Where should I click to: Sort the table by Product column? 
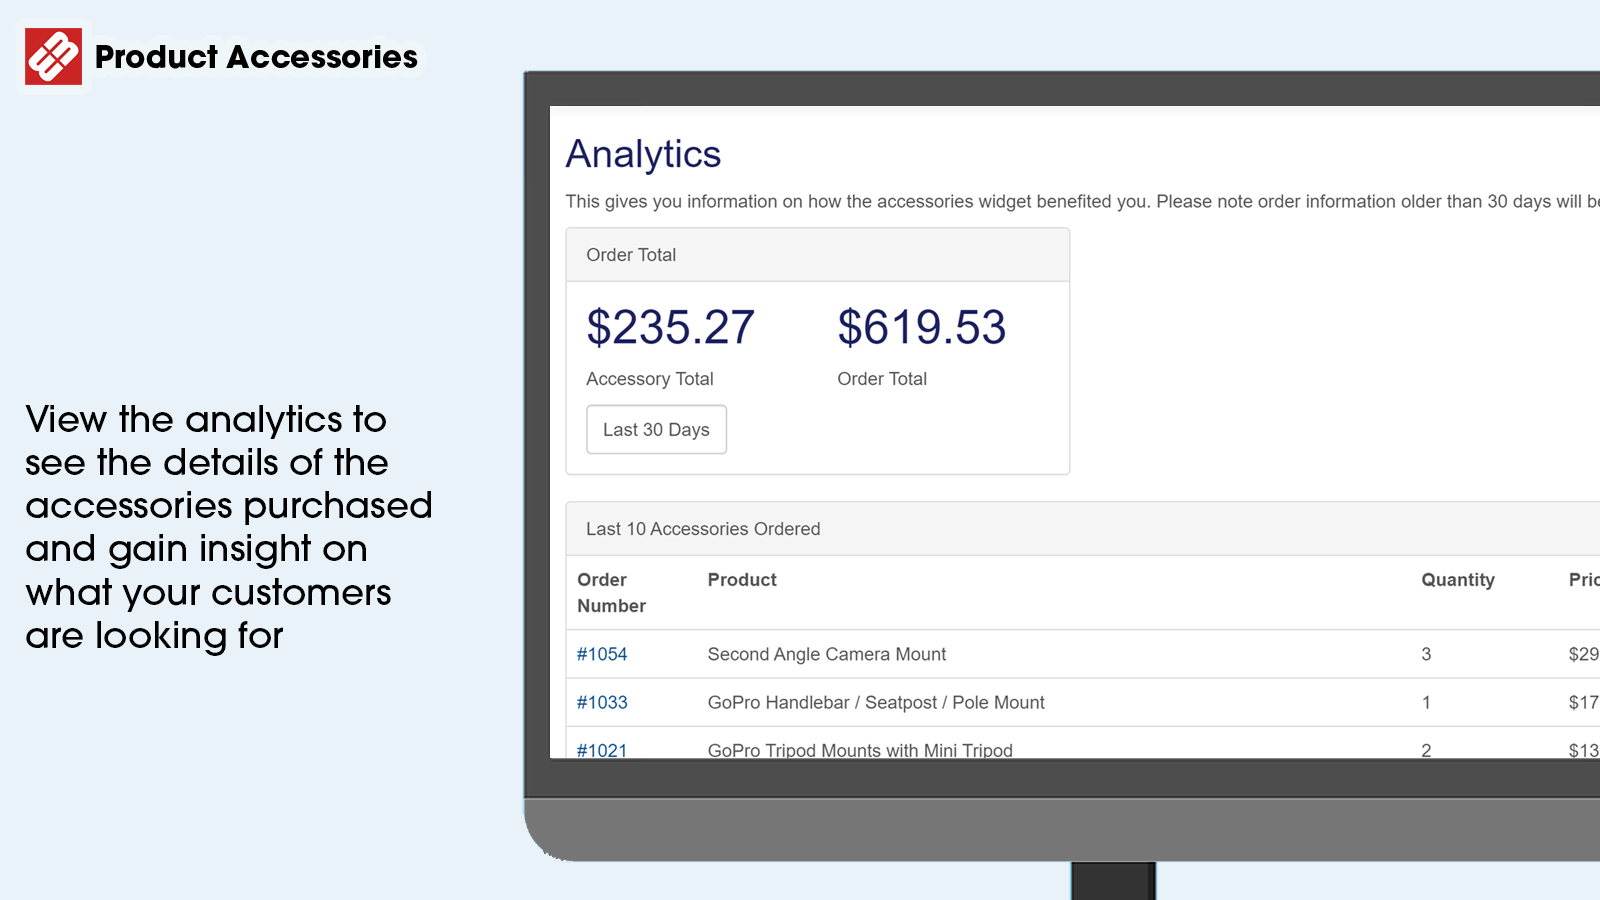coord(742,580)
